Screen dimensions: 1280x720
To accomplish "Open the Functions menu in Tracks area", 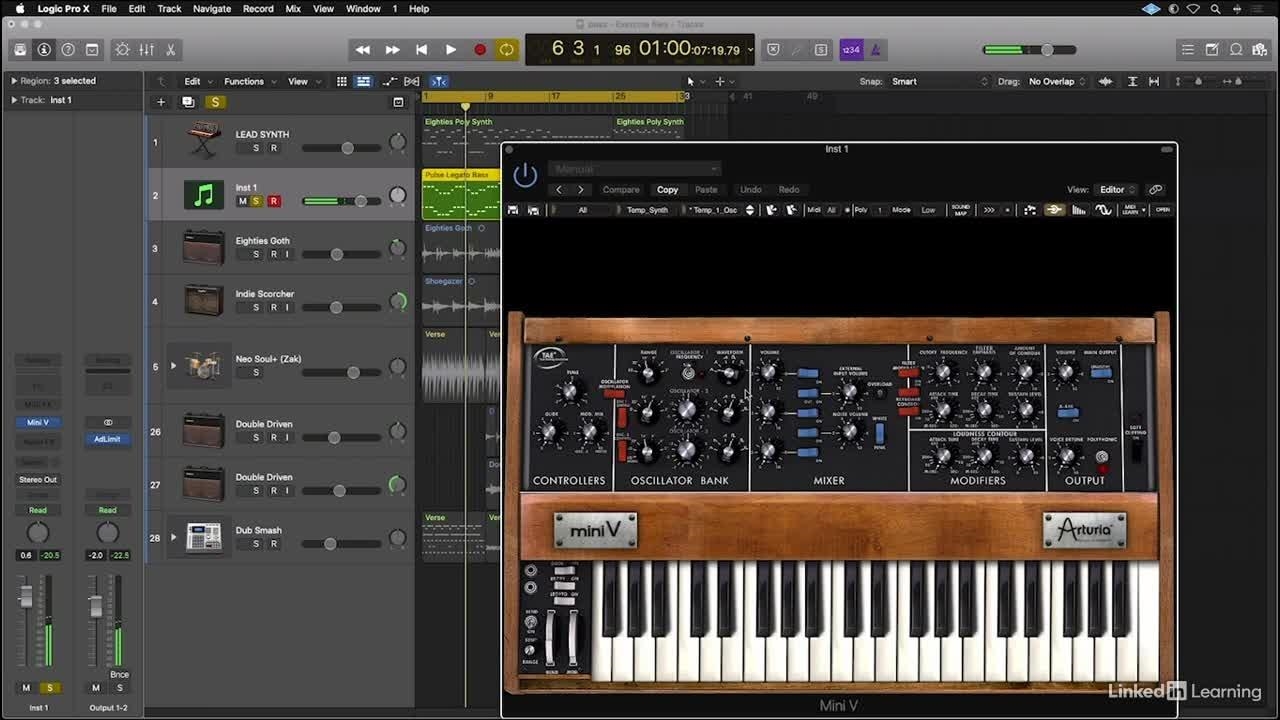I will pyautogui.click(x=246, y=82).
